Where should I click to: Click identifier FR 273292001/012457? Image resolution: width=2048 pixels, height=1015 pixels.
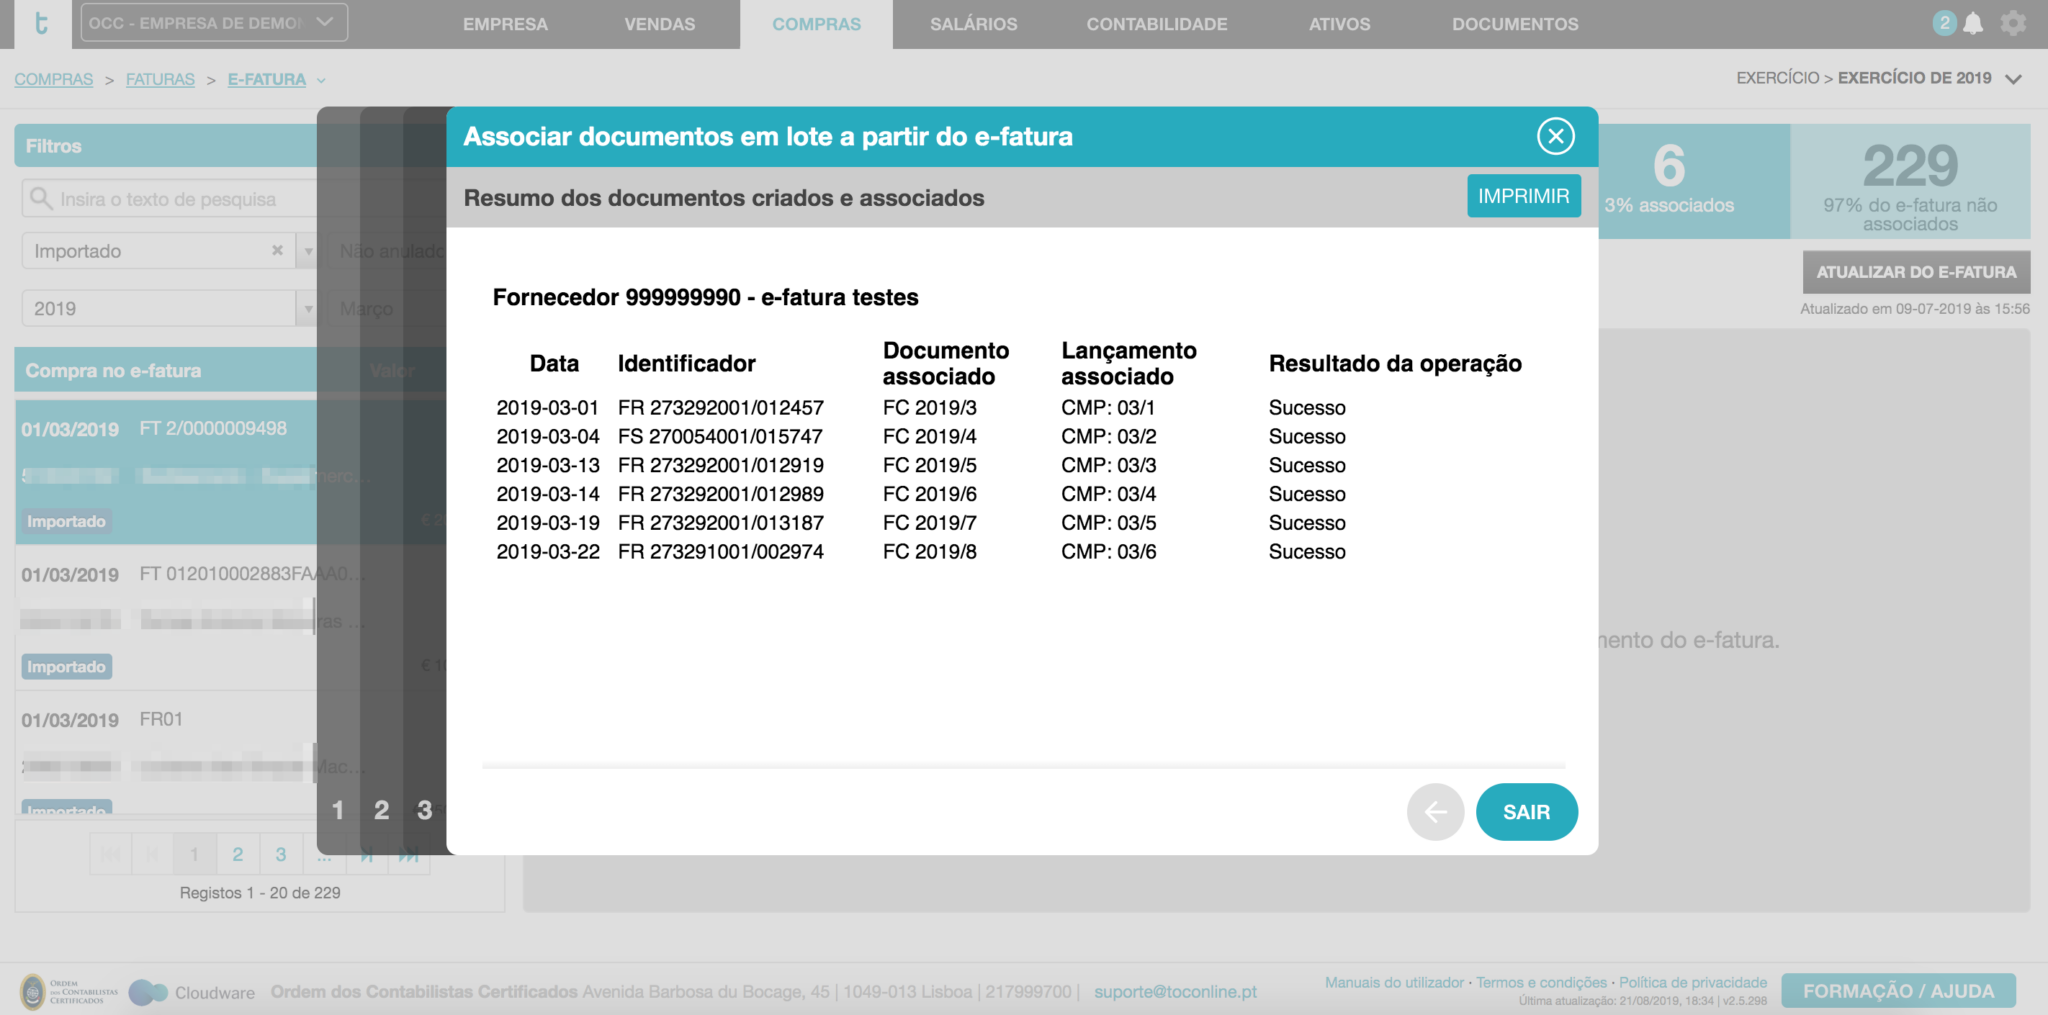(x=720, y=408)
